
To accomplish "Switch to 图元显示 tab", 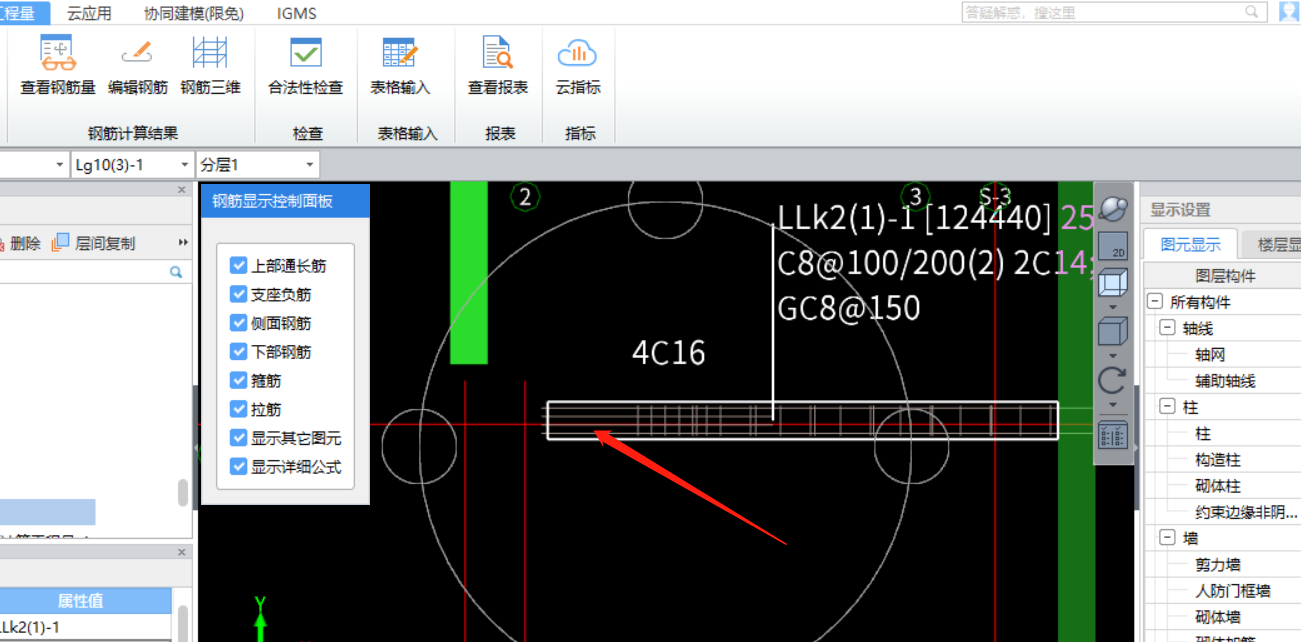I will tap(1190, 244).
